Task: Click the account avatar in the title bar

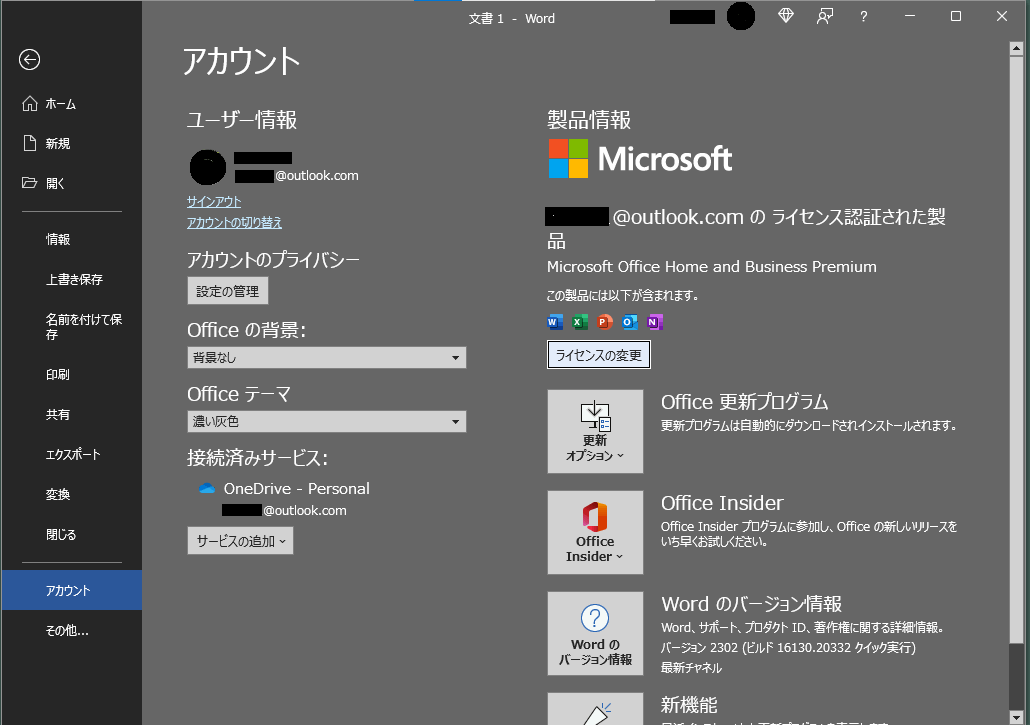Action: [x=740, y=16]
